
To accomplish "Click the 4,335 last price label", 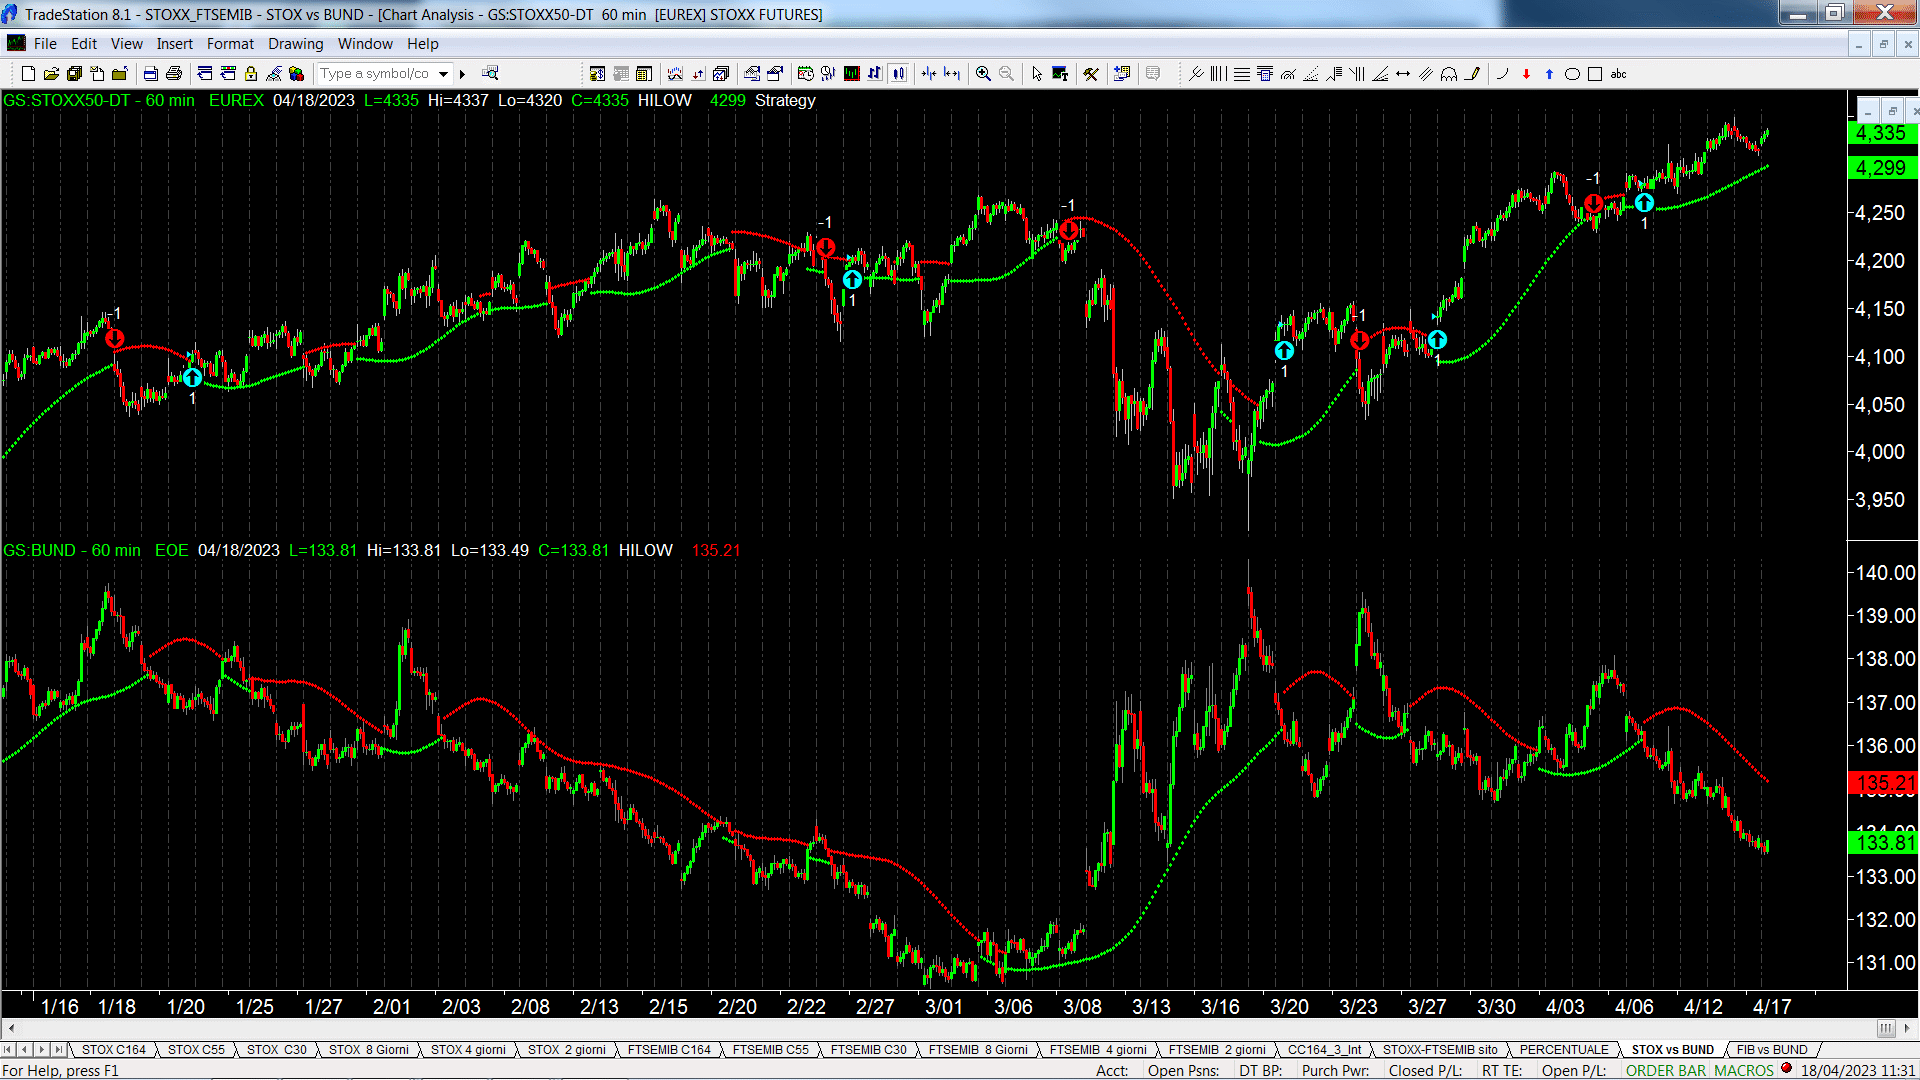I will pos(1881,134).
